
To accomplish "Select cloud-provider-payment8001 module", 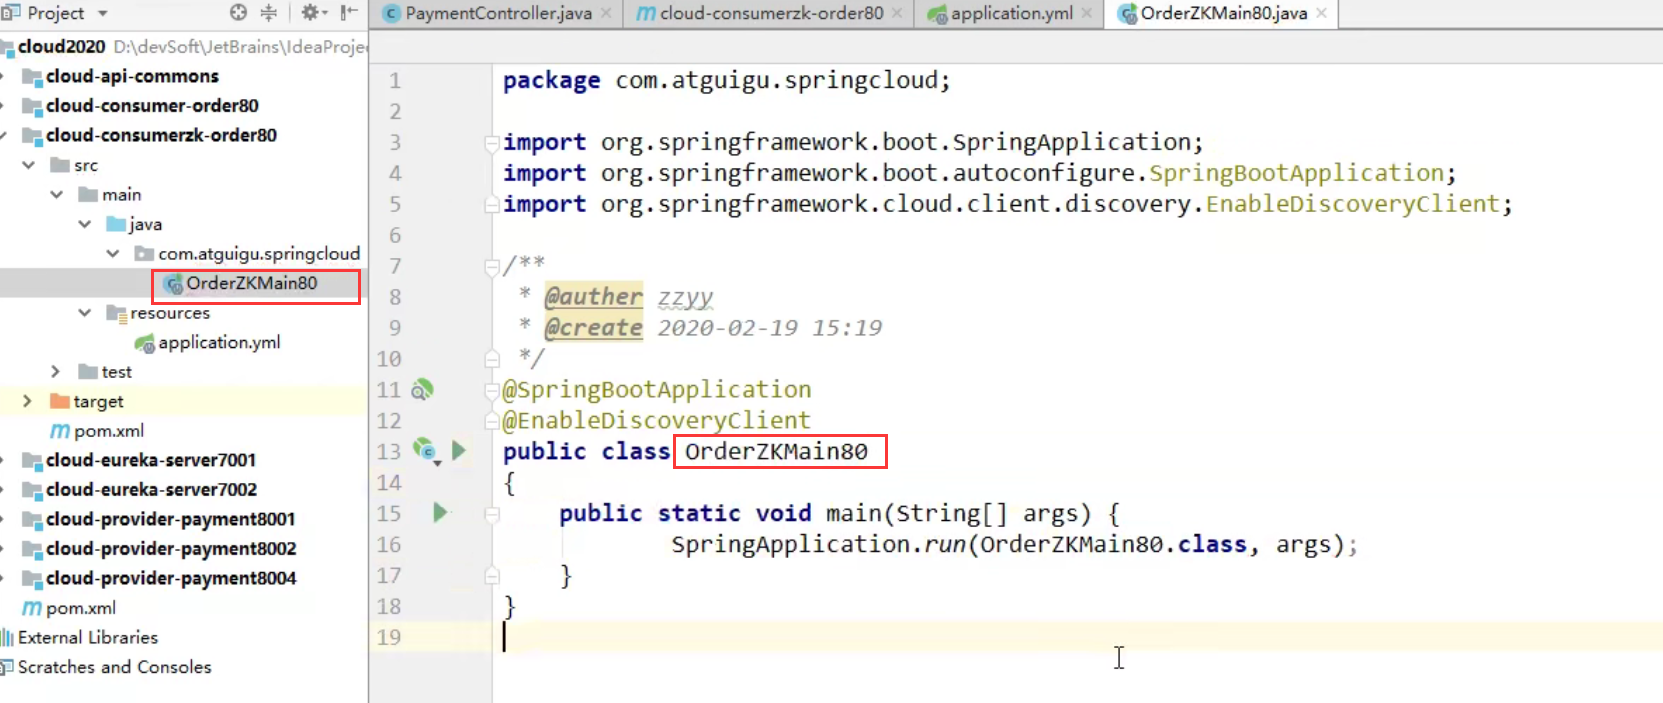I will click(171, 519).
